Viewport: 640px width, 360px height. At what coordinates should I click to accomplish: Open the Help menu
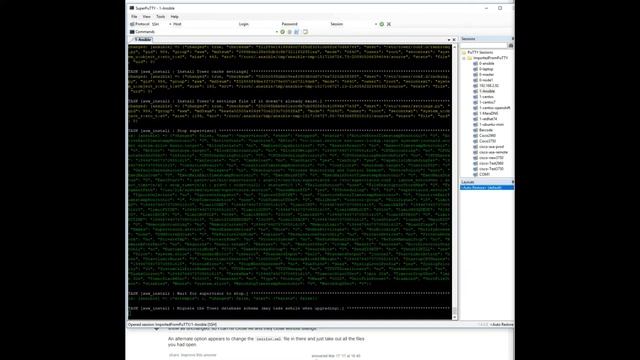coord(174,17)
